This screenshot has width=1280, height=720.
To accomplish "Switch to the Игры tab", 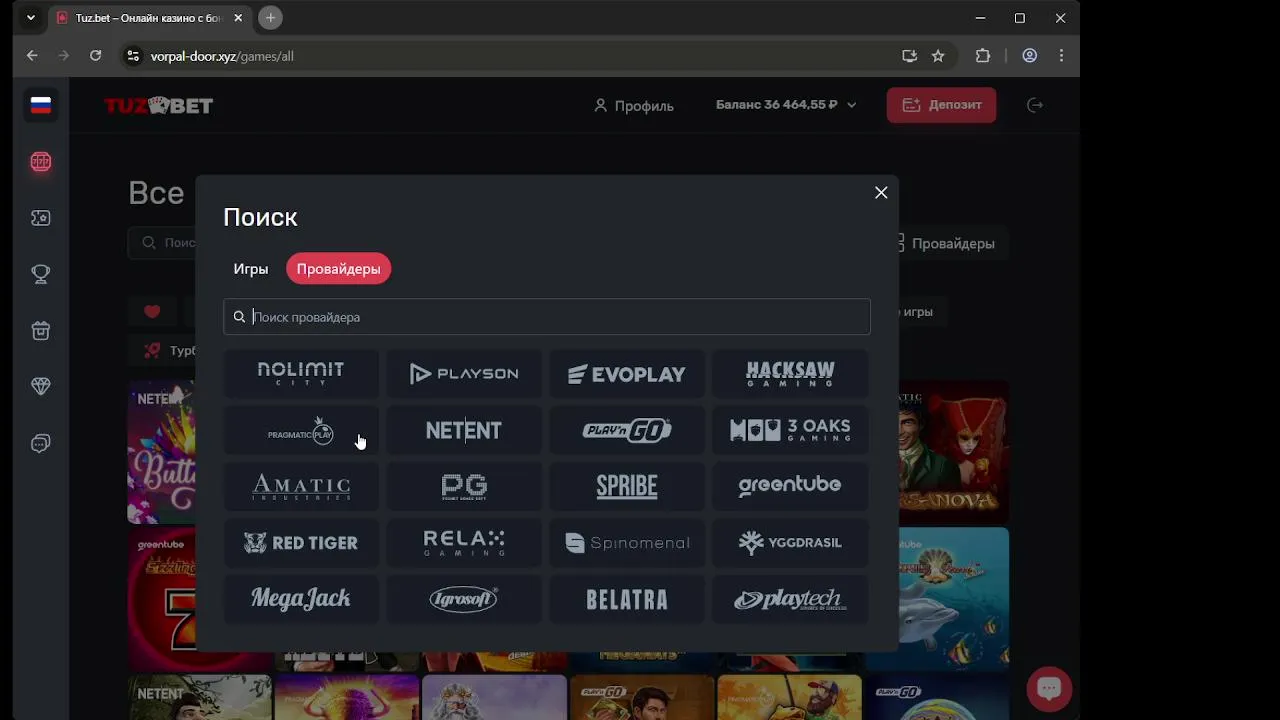I will [251, 269].
